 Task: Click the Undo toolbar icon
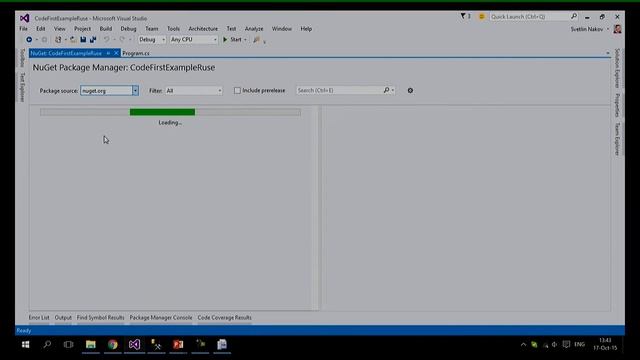[x=106, y=40]
